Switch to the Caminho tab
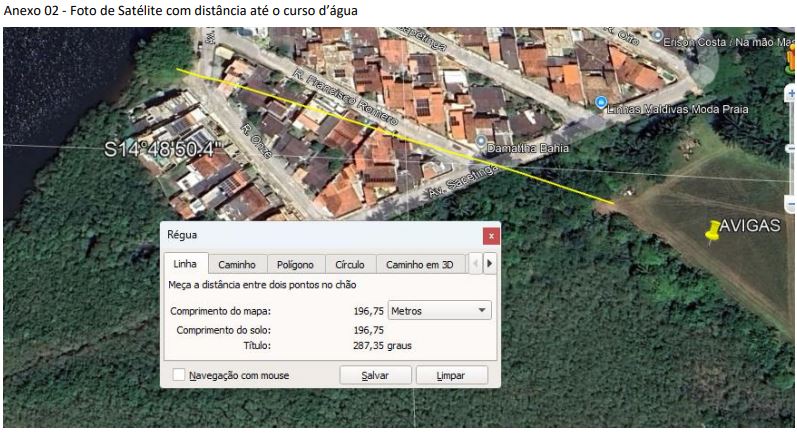 [x=237, y=265]
